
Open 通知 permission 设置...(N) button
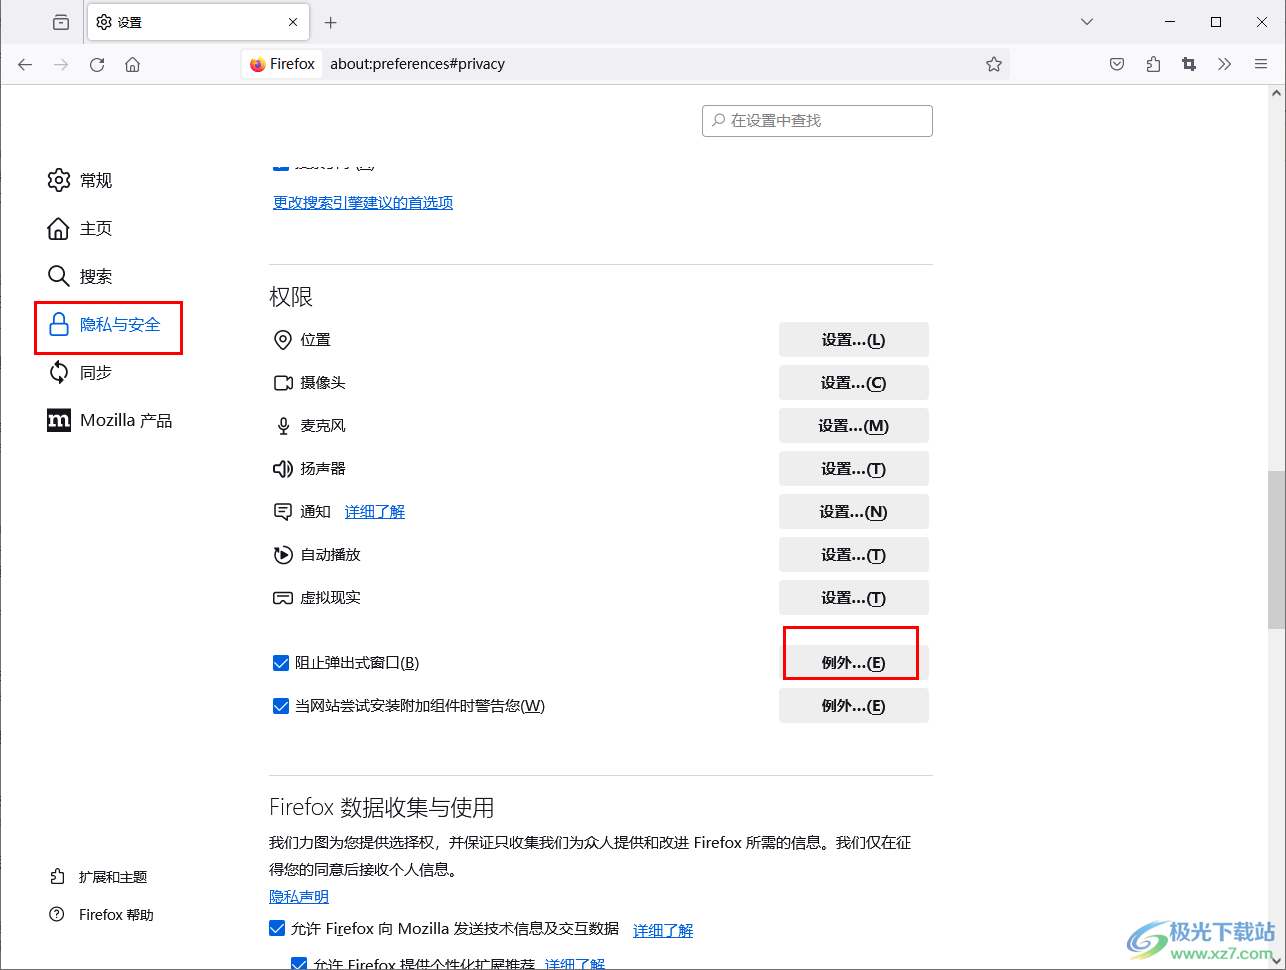(854, 512)
